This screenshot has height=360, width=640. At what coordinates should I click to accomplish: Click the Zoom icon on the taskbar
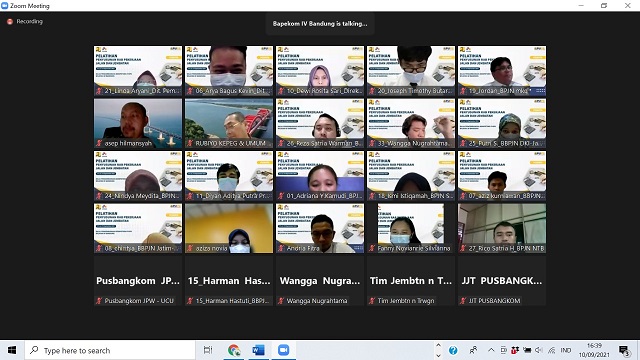tap(283, 350)
